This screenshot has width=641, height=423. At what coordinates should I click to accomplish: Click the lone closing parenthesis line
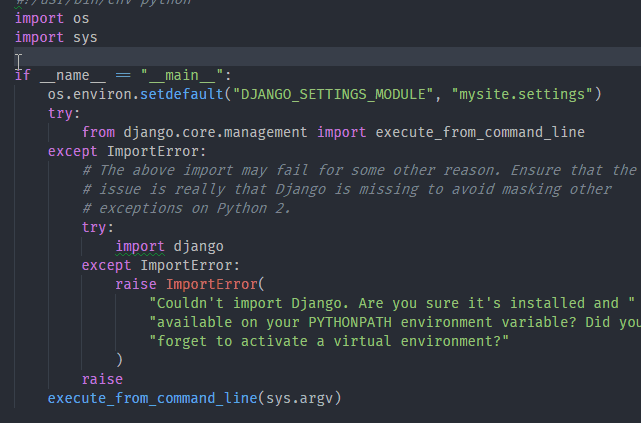tap(119, 360)
